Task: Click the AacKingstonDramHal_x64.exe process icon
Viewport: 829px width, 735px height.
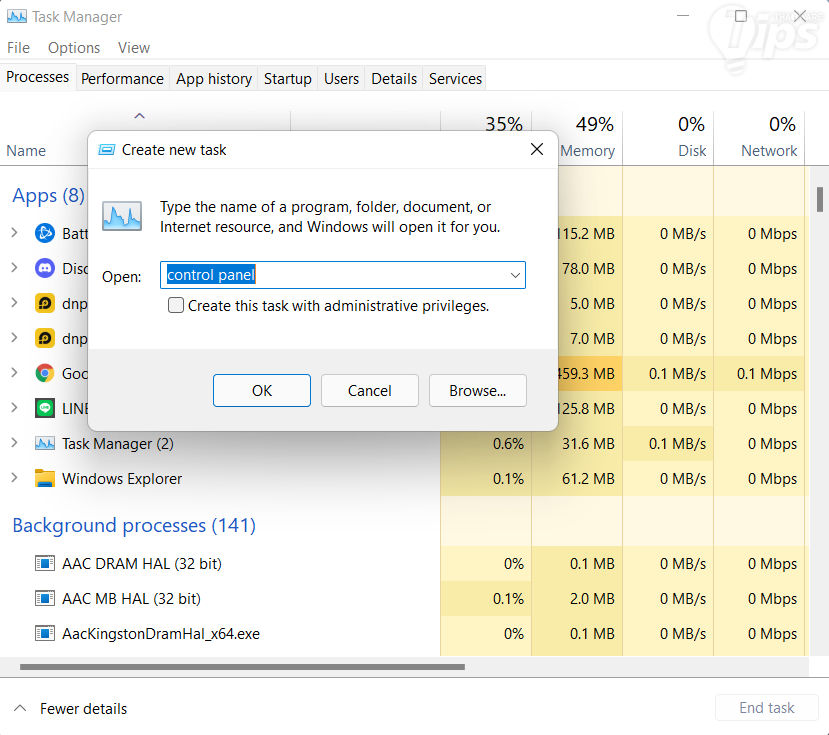Action: click(44, 633)
